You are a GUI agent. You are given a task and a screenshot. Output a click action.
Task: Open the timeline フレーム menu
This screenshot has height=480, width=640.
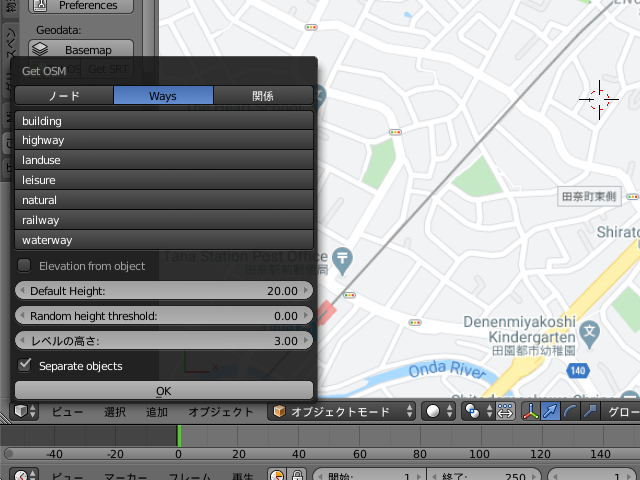pos(190,476)
